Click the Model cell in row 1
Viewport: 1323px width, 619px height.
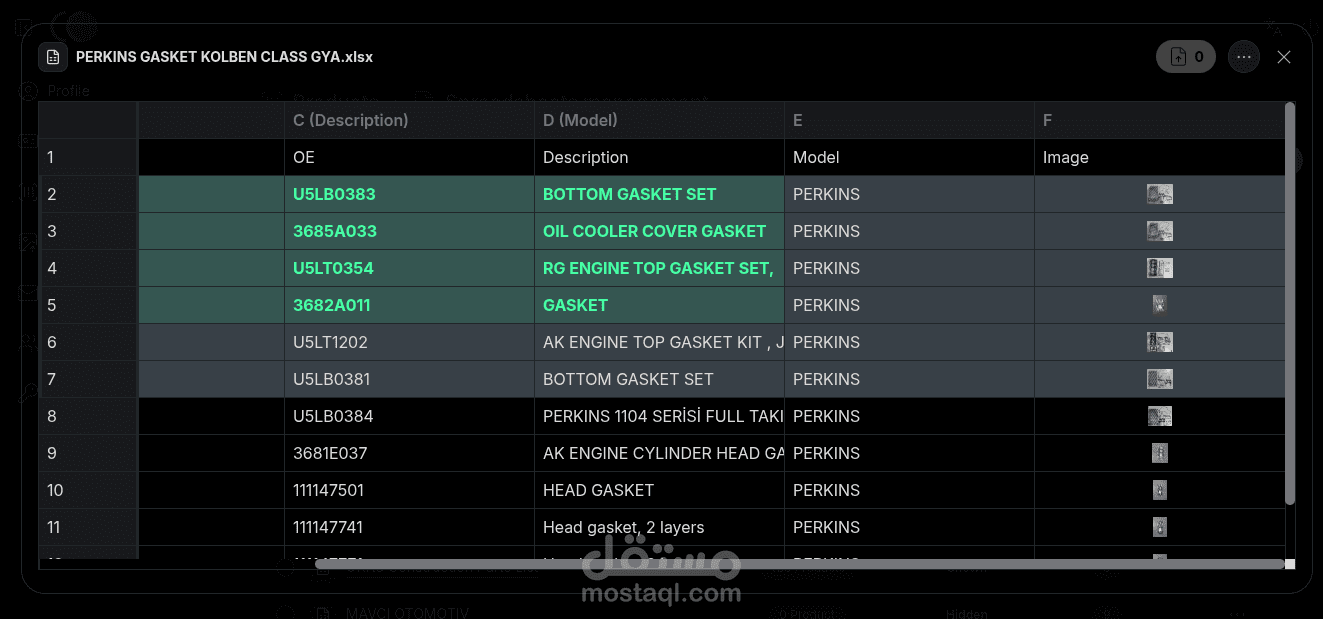[909, 157]
